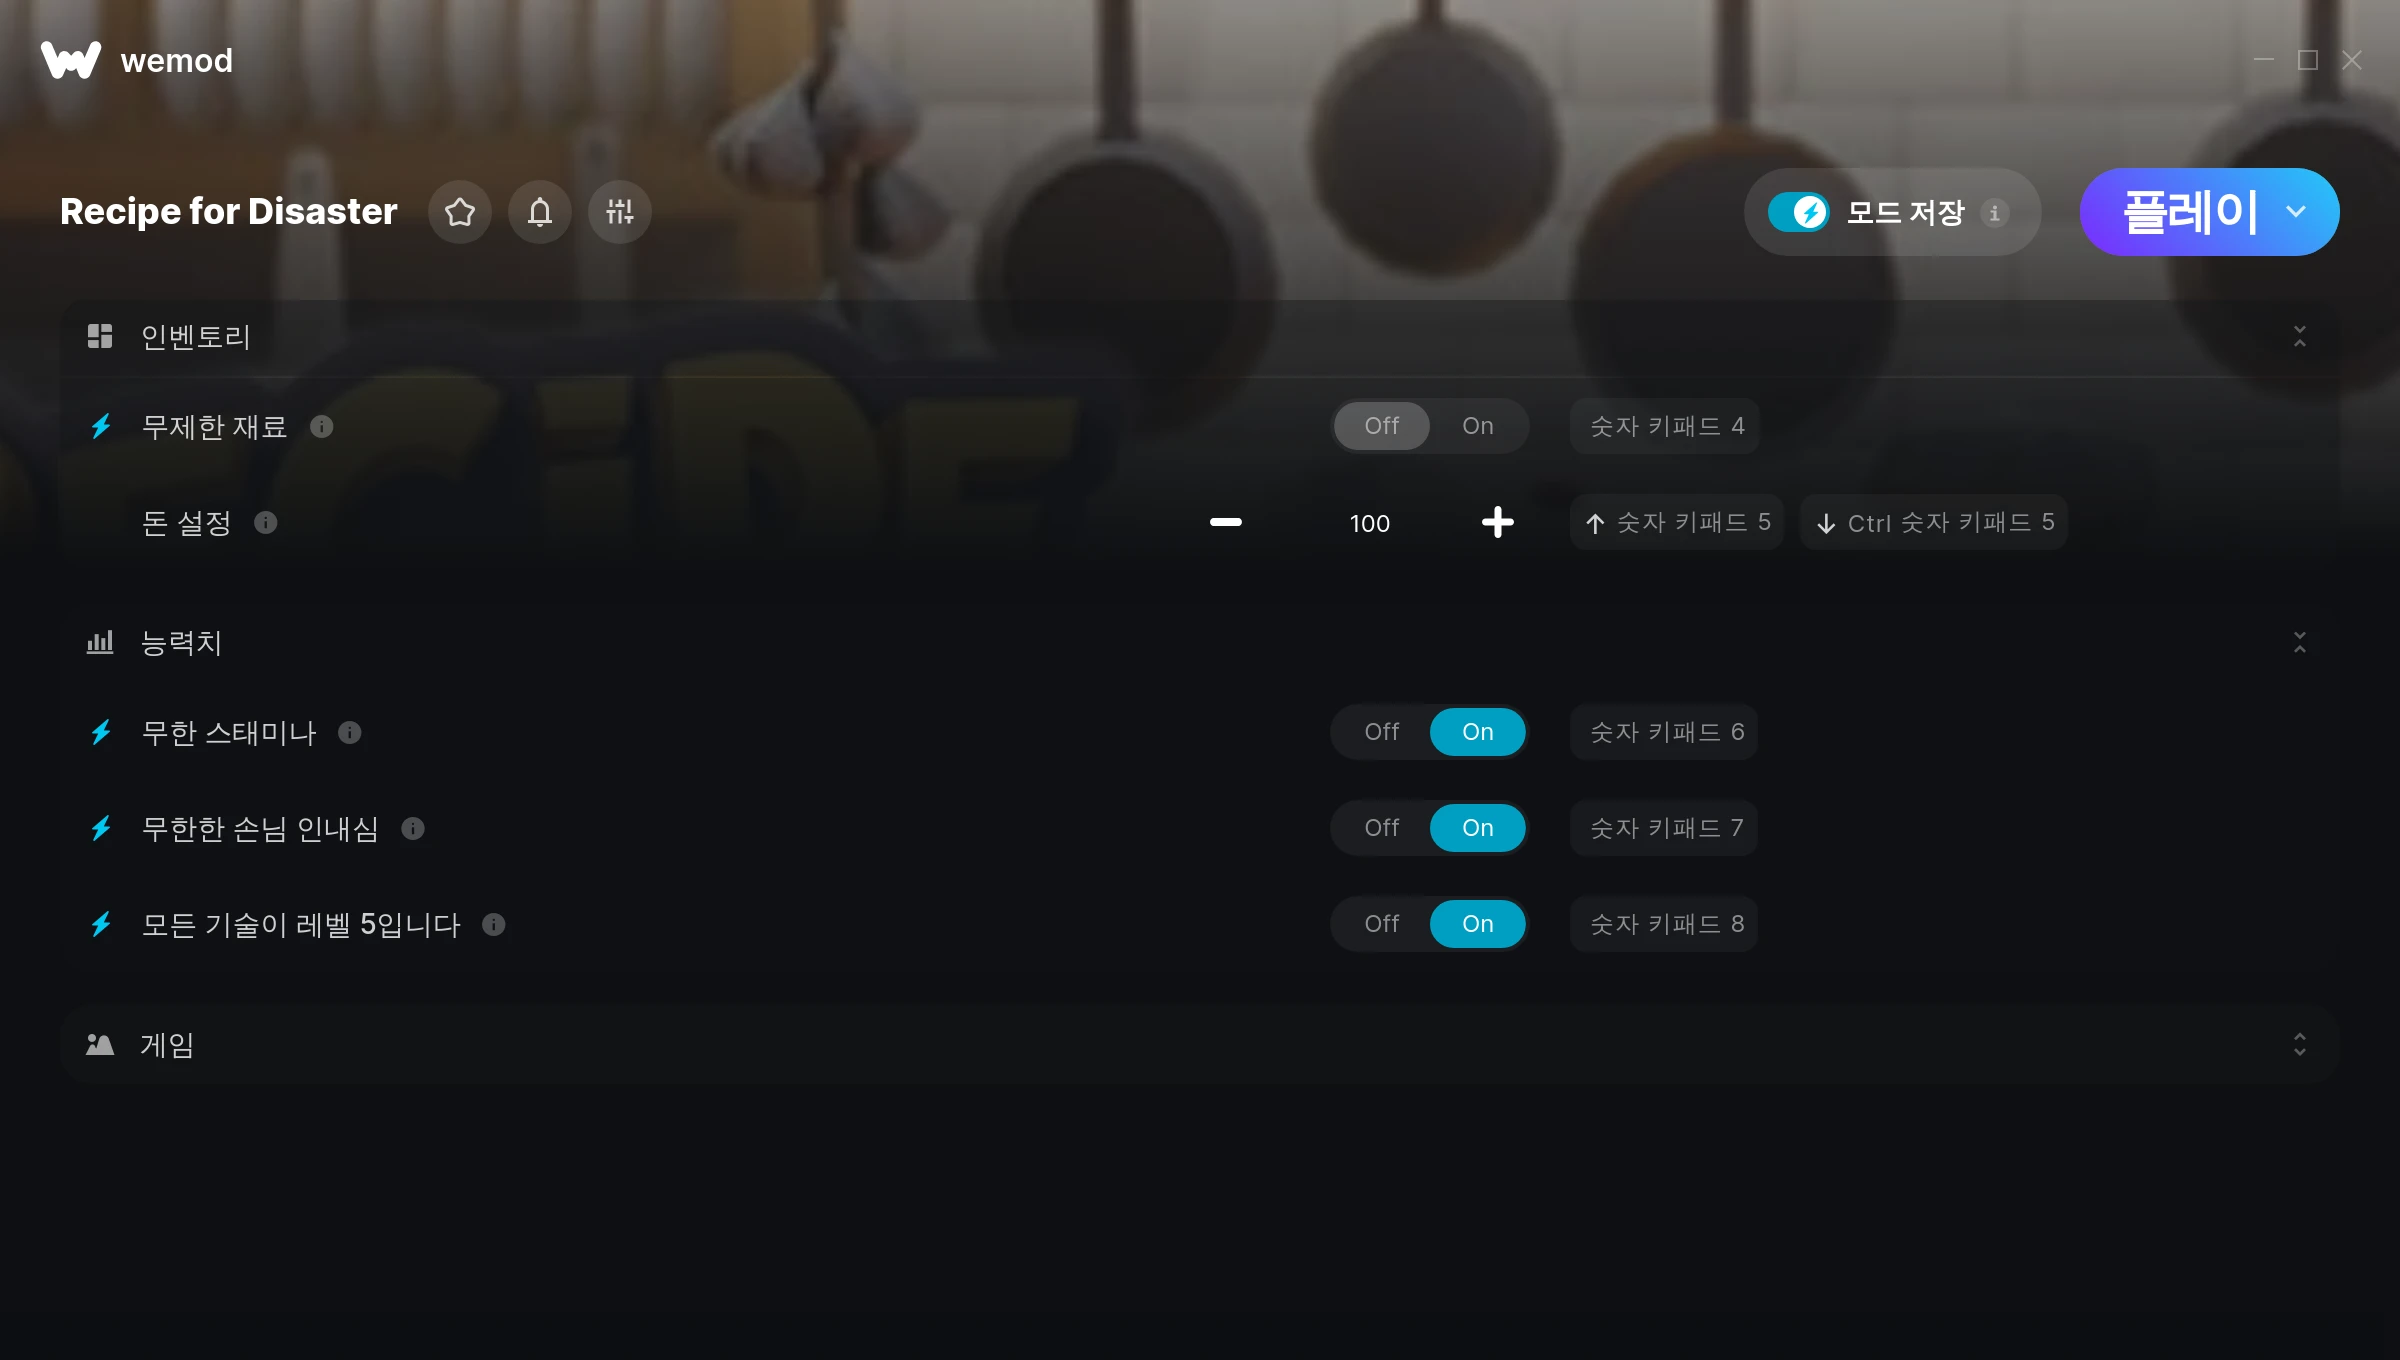Image resolution: width=2400 pixels, height=1360 pixels.
Task: Click info icon next to 무제한 재료
Action: (322, 427)
